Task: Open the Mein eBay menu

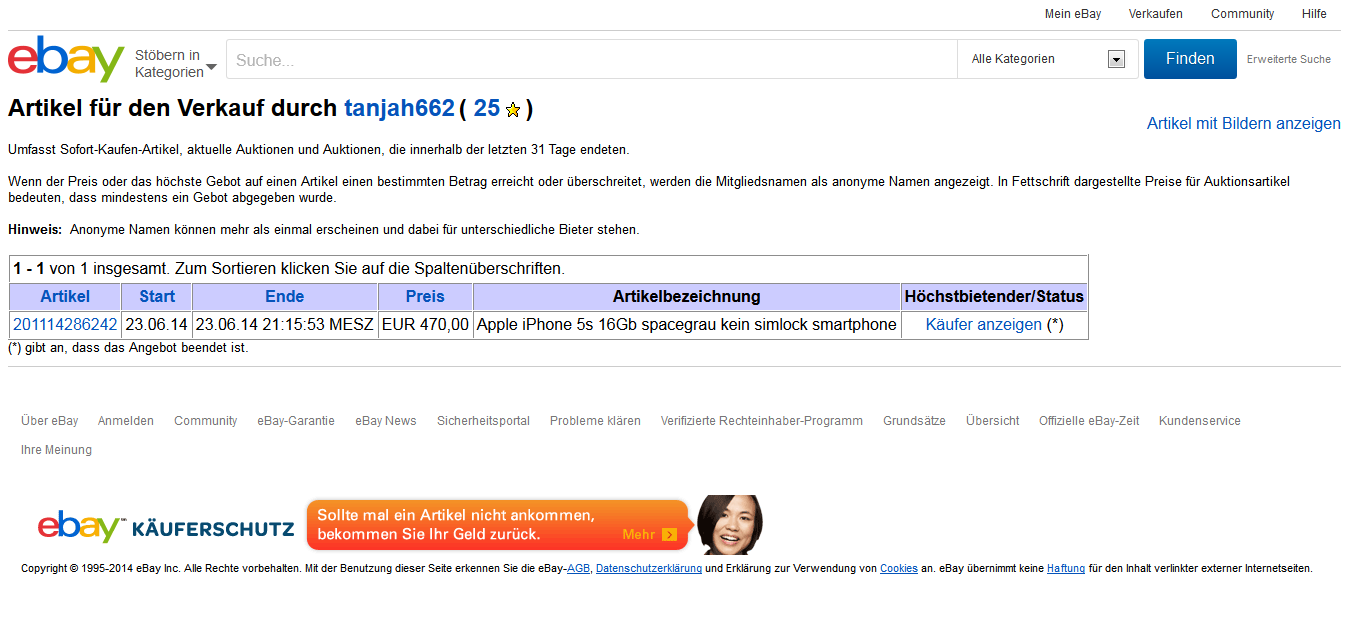Action: pyautogui.click(x=1073, y=14)
